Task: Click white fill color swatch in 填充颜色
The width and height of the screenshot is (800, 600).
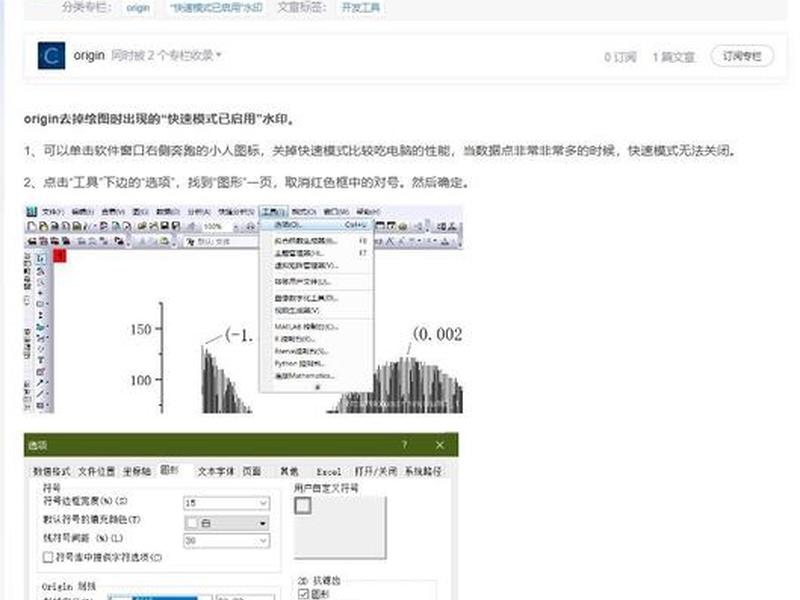Action: pos(192,523)
